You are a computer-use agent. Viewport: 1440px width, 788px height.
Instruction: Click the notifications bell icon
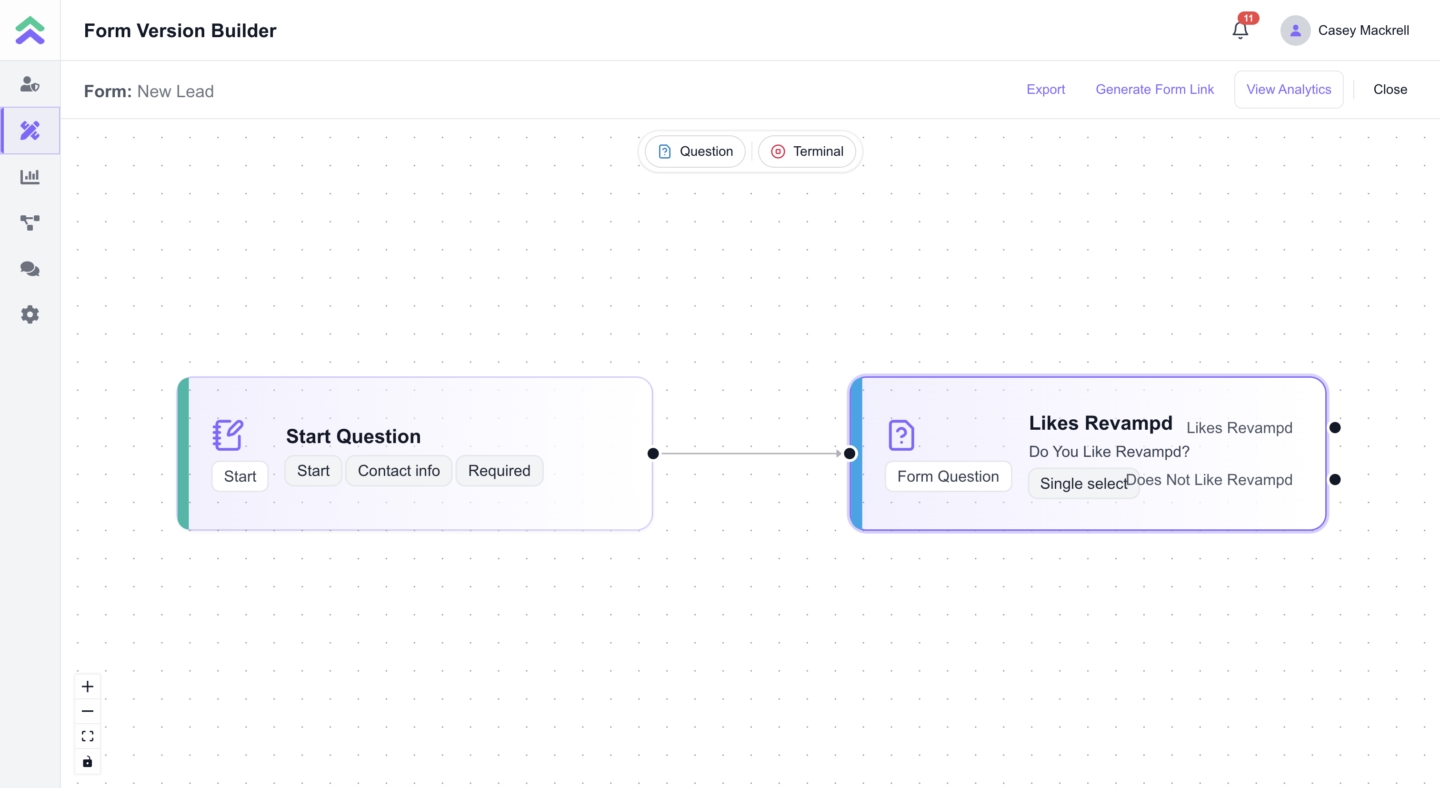(x=1240, y=30)
